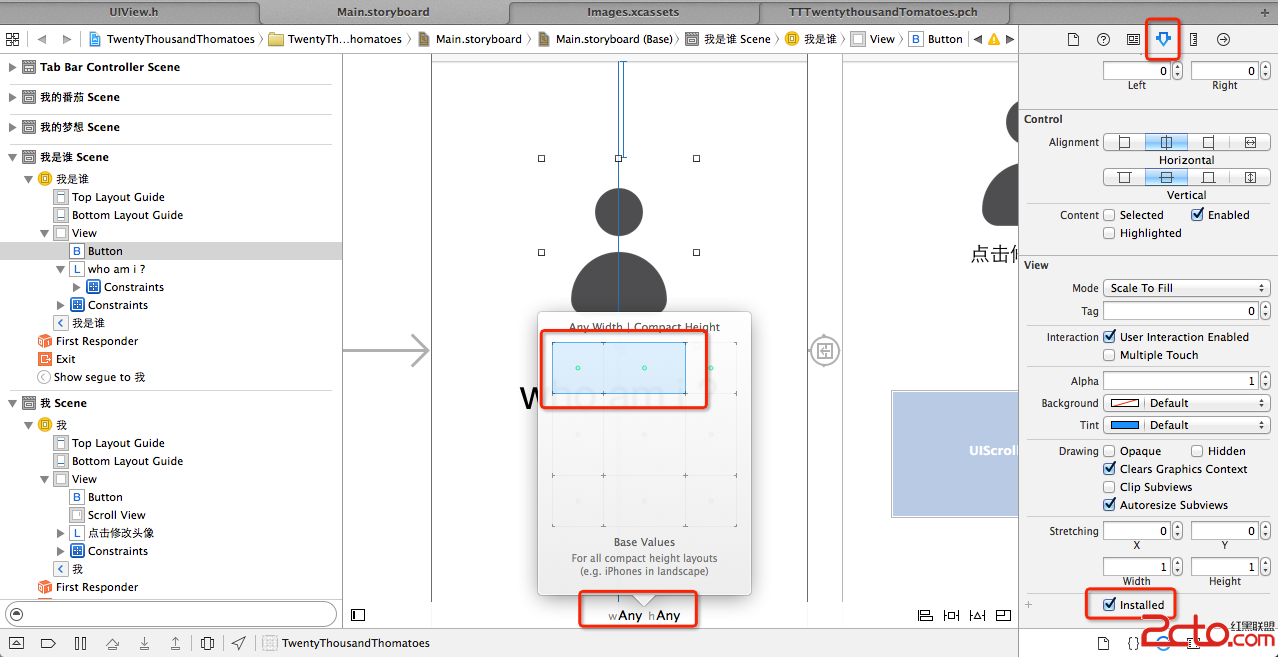Image resolution: width=1278 pixels, height=657 pixels.
Task: Select Show segue to 我 in outline
Action: 99,377
